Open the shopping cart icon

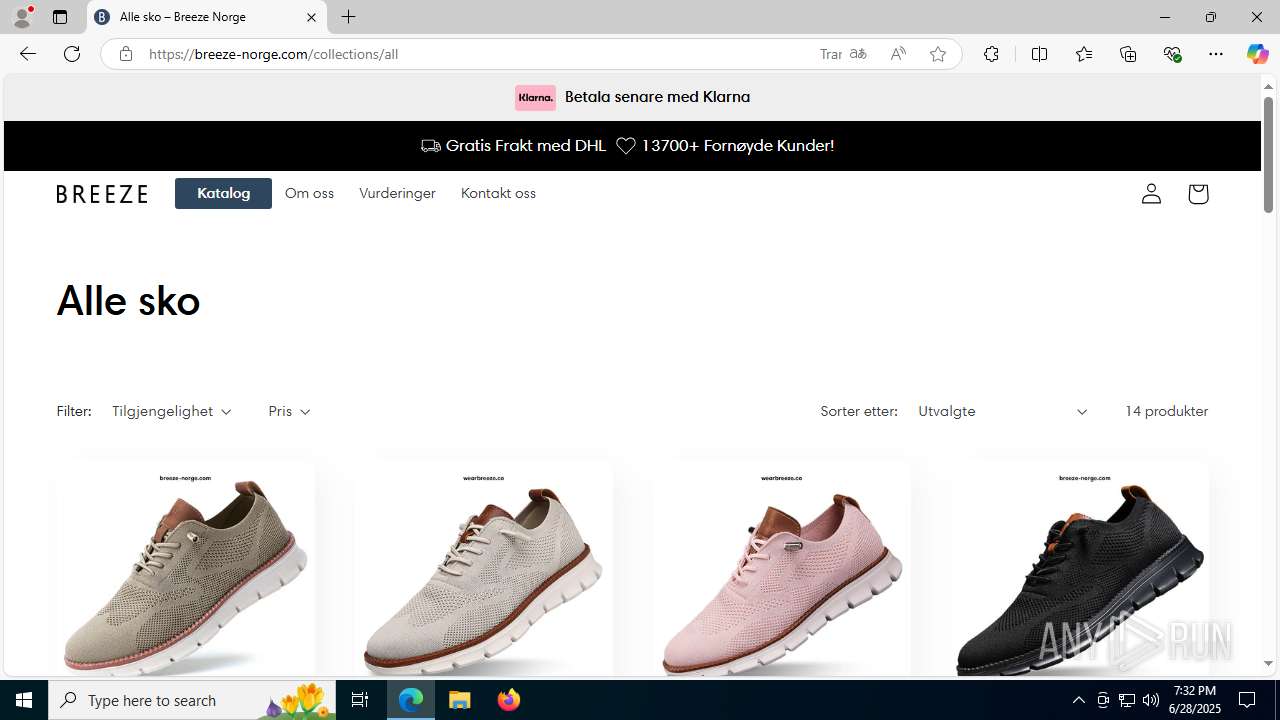[1198, 193]
